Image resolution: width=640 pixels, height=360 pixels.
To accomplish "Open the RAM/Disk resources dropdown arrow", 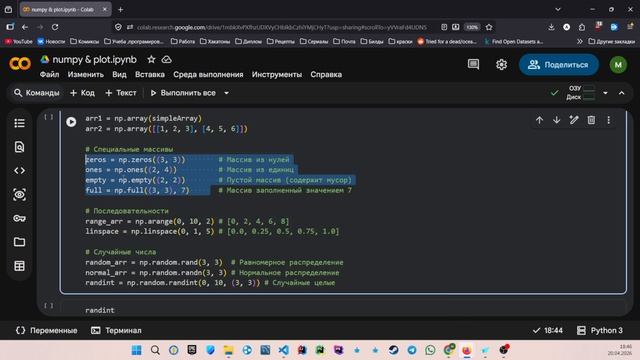I will [x=605, y=93].
